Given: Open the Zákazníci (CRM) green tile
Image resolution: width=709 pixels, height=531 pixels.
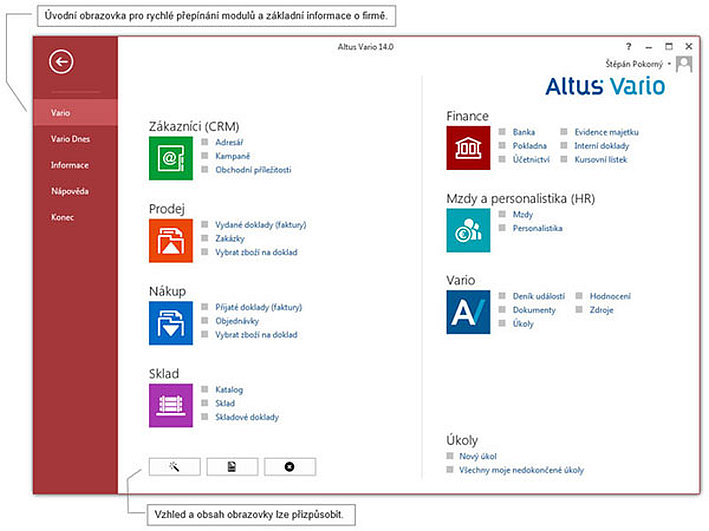Looking at the screenshot, I should [x=171, y=158].
